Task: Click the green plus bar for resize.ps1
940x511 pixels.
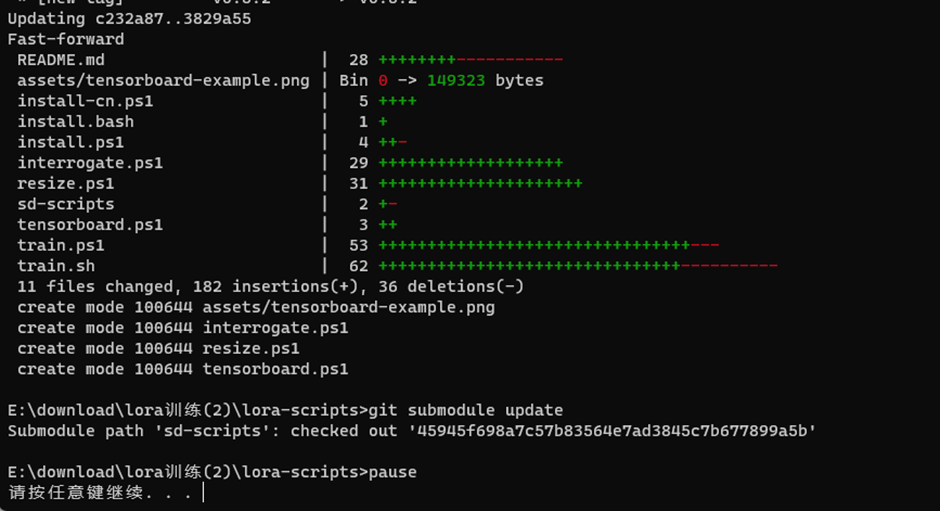Action: click(x=480, y=184)
